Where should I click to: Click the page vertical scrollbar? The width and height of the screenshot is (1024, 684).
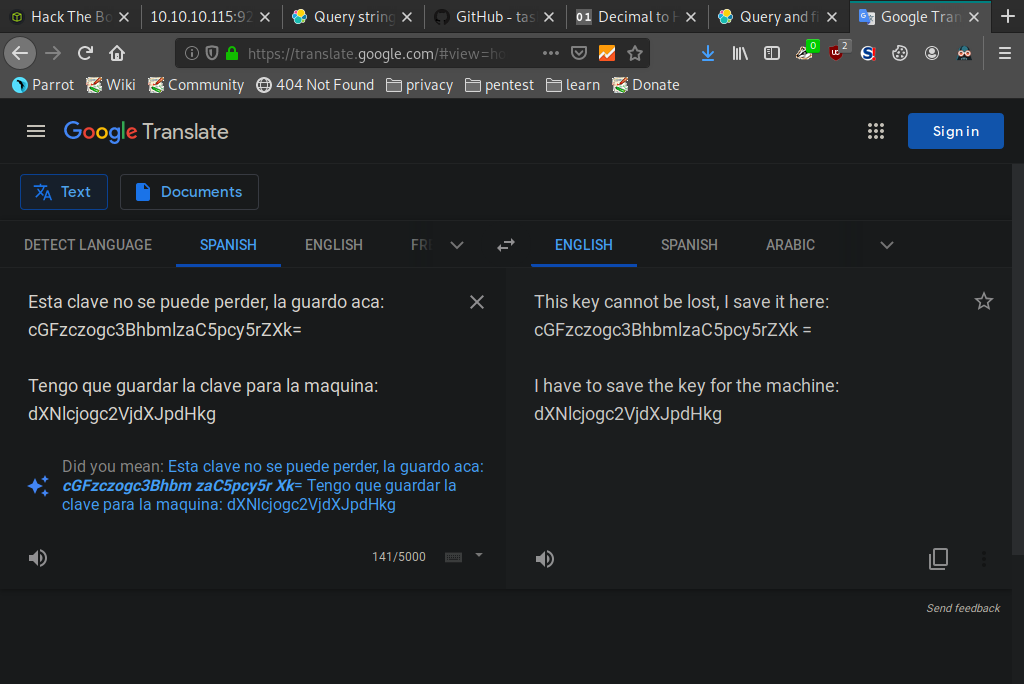[1017, 359]
